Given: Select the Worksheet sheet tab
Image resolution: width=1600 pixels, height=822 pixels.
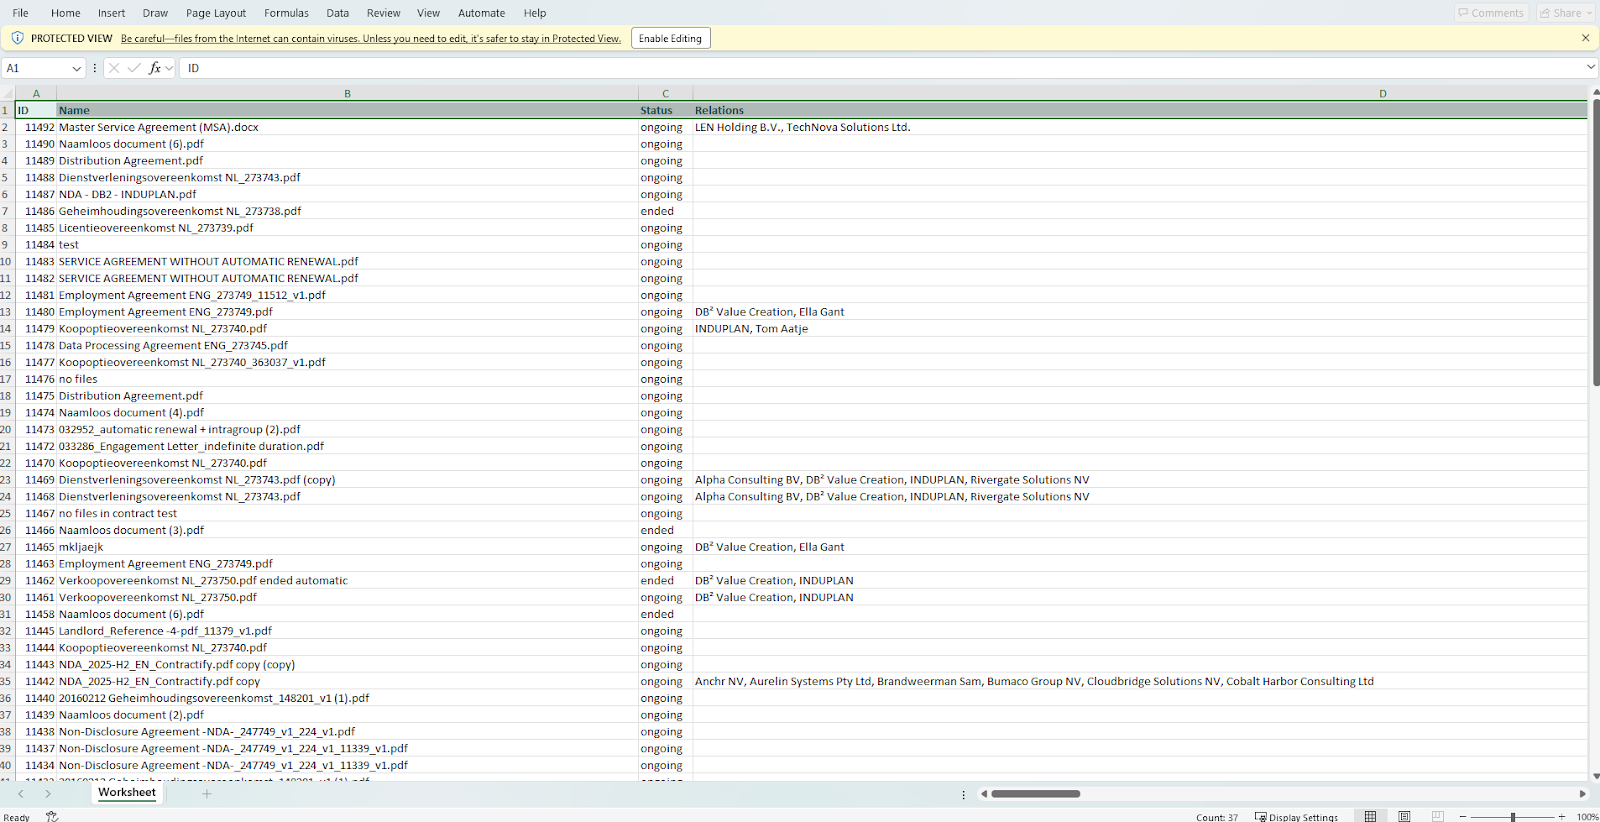Looking at the screenshot, I should (127, 793).
